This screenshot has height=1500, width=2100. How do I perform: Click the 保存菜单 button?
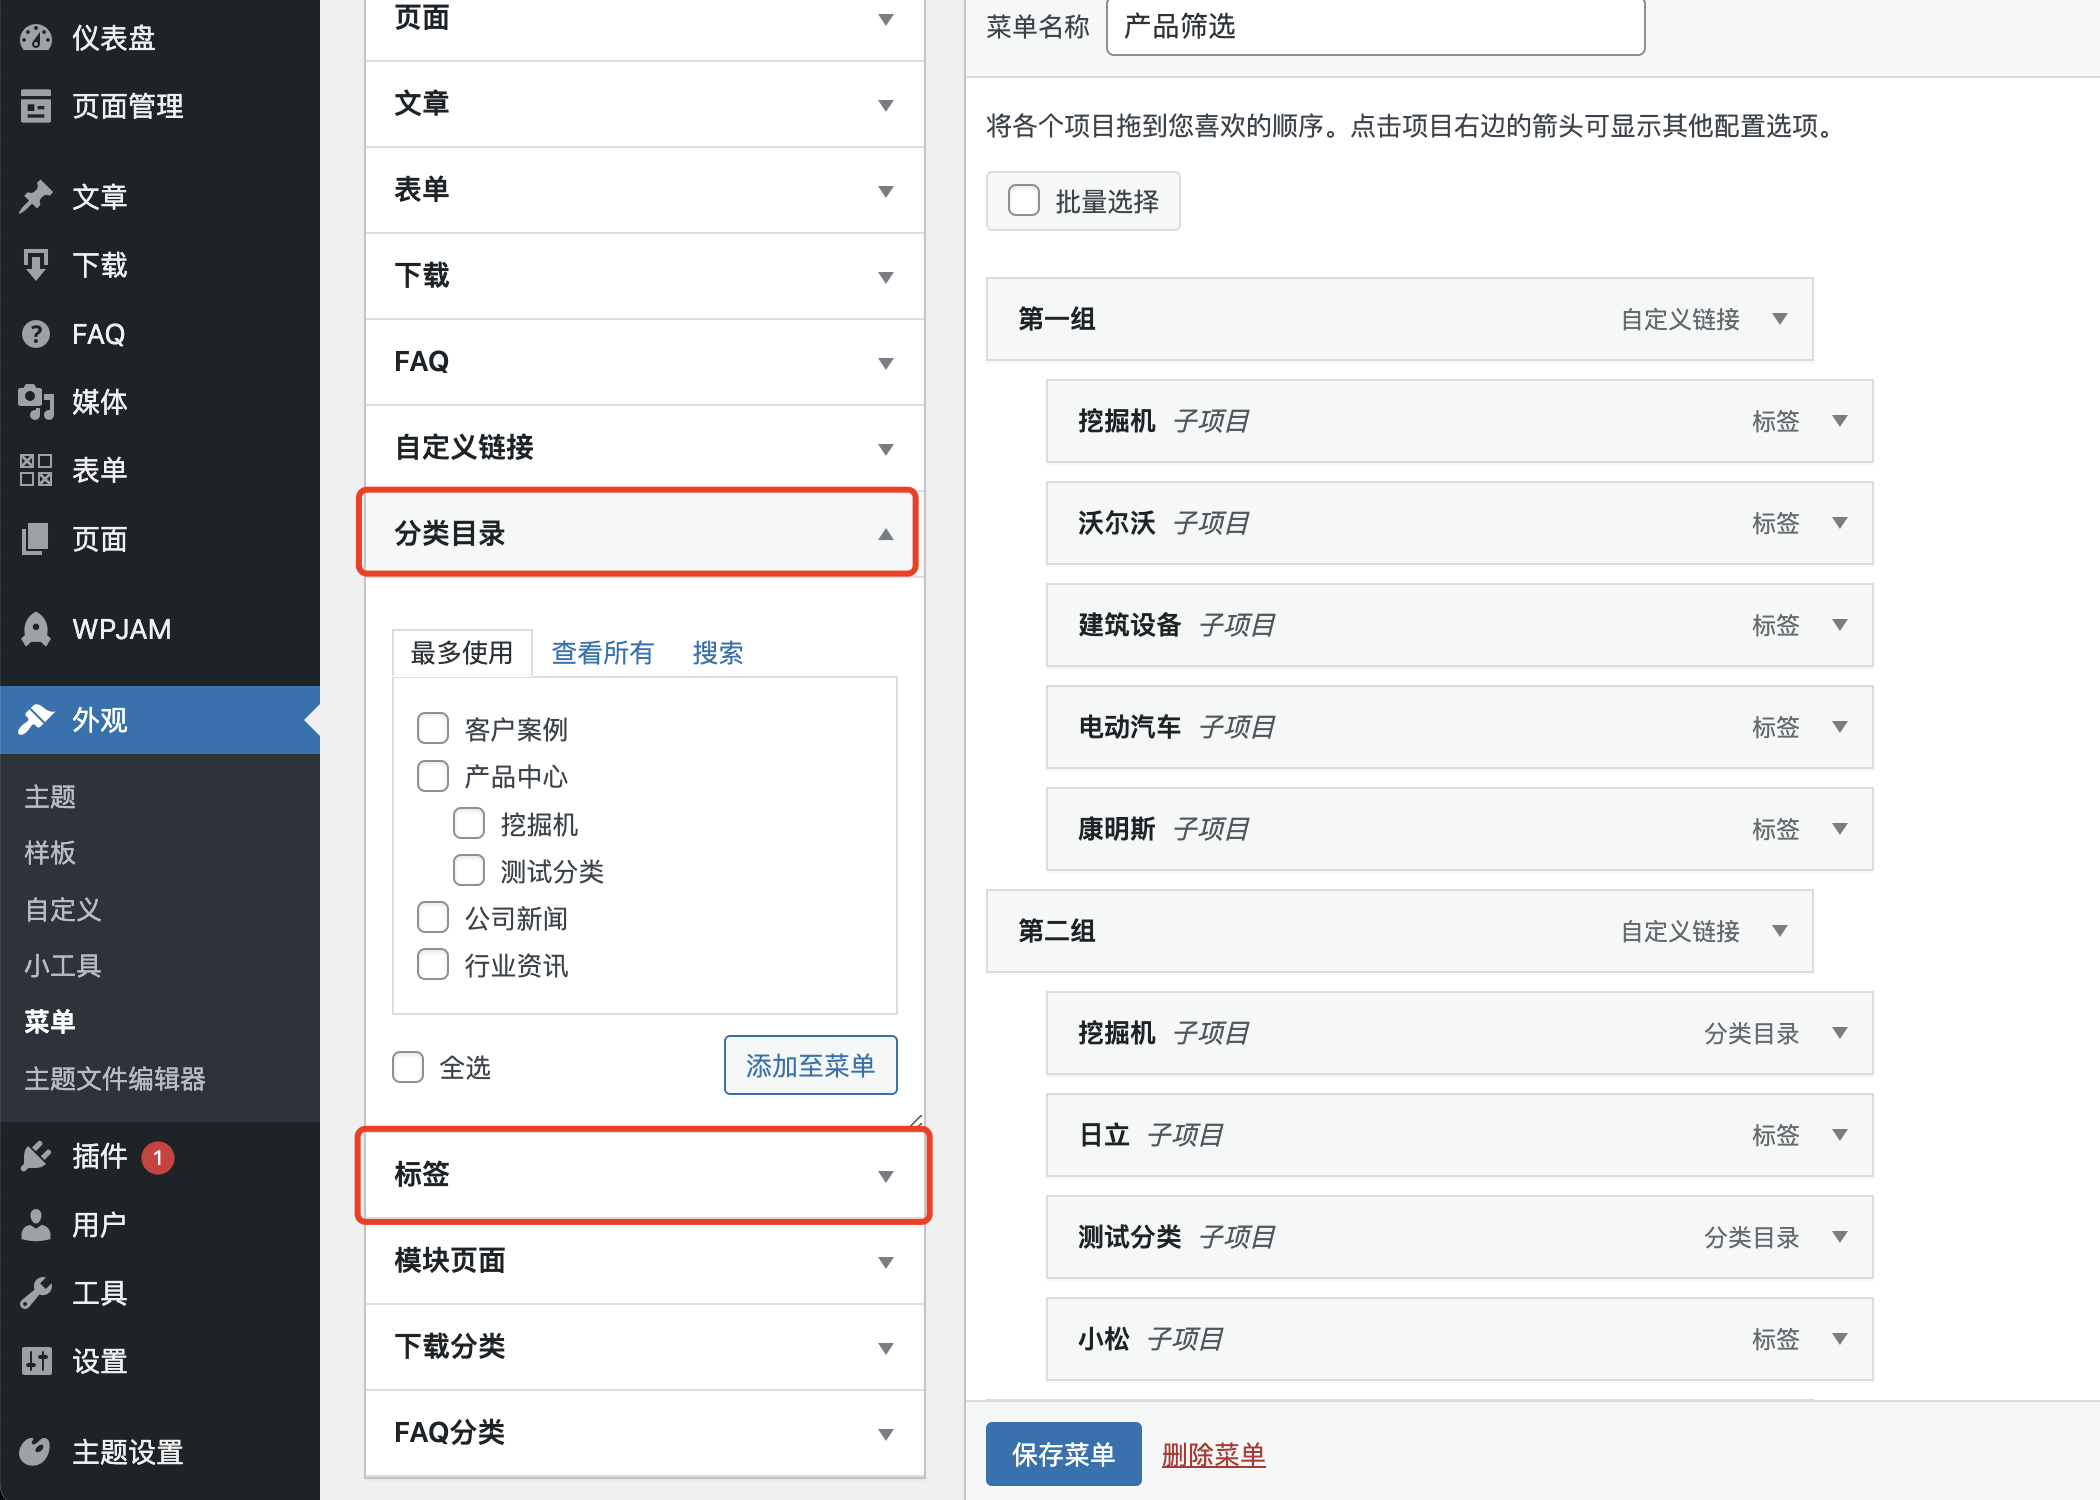coord(1063,1454)
